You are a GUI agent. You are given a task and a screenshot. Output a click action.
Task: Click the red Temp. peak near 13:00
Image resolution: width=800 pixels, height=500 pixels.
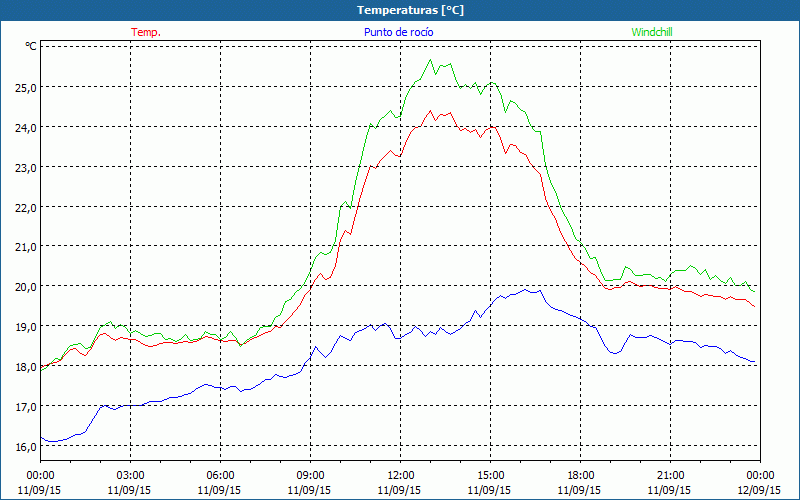click(430, 111)
